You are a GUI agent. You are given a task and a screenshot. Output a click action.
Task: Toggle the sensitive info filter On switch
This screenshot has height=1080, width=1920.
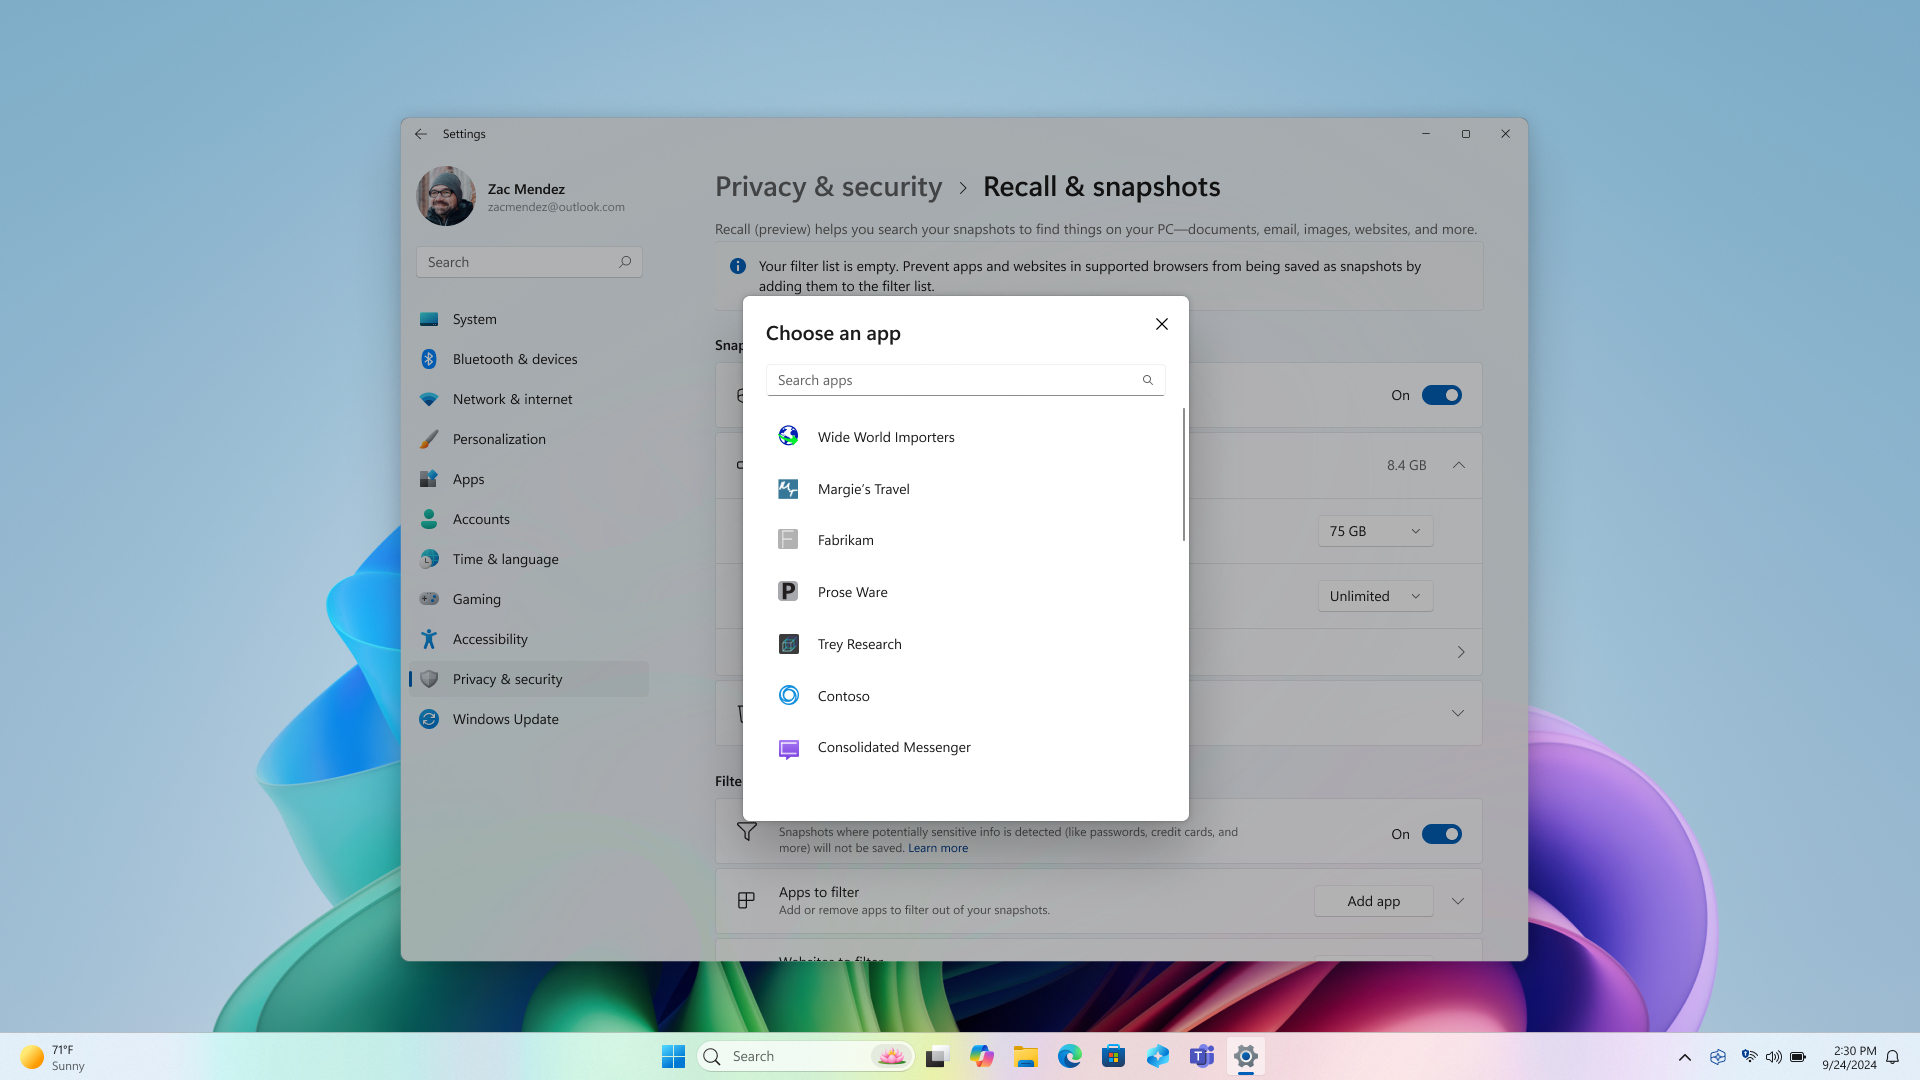point(1441,833)
